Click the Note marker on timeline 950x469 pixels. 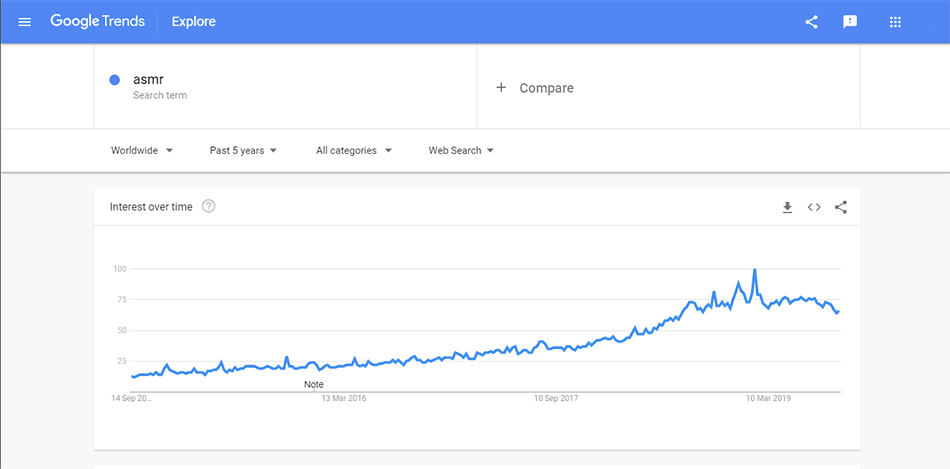314,384
